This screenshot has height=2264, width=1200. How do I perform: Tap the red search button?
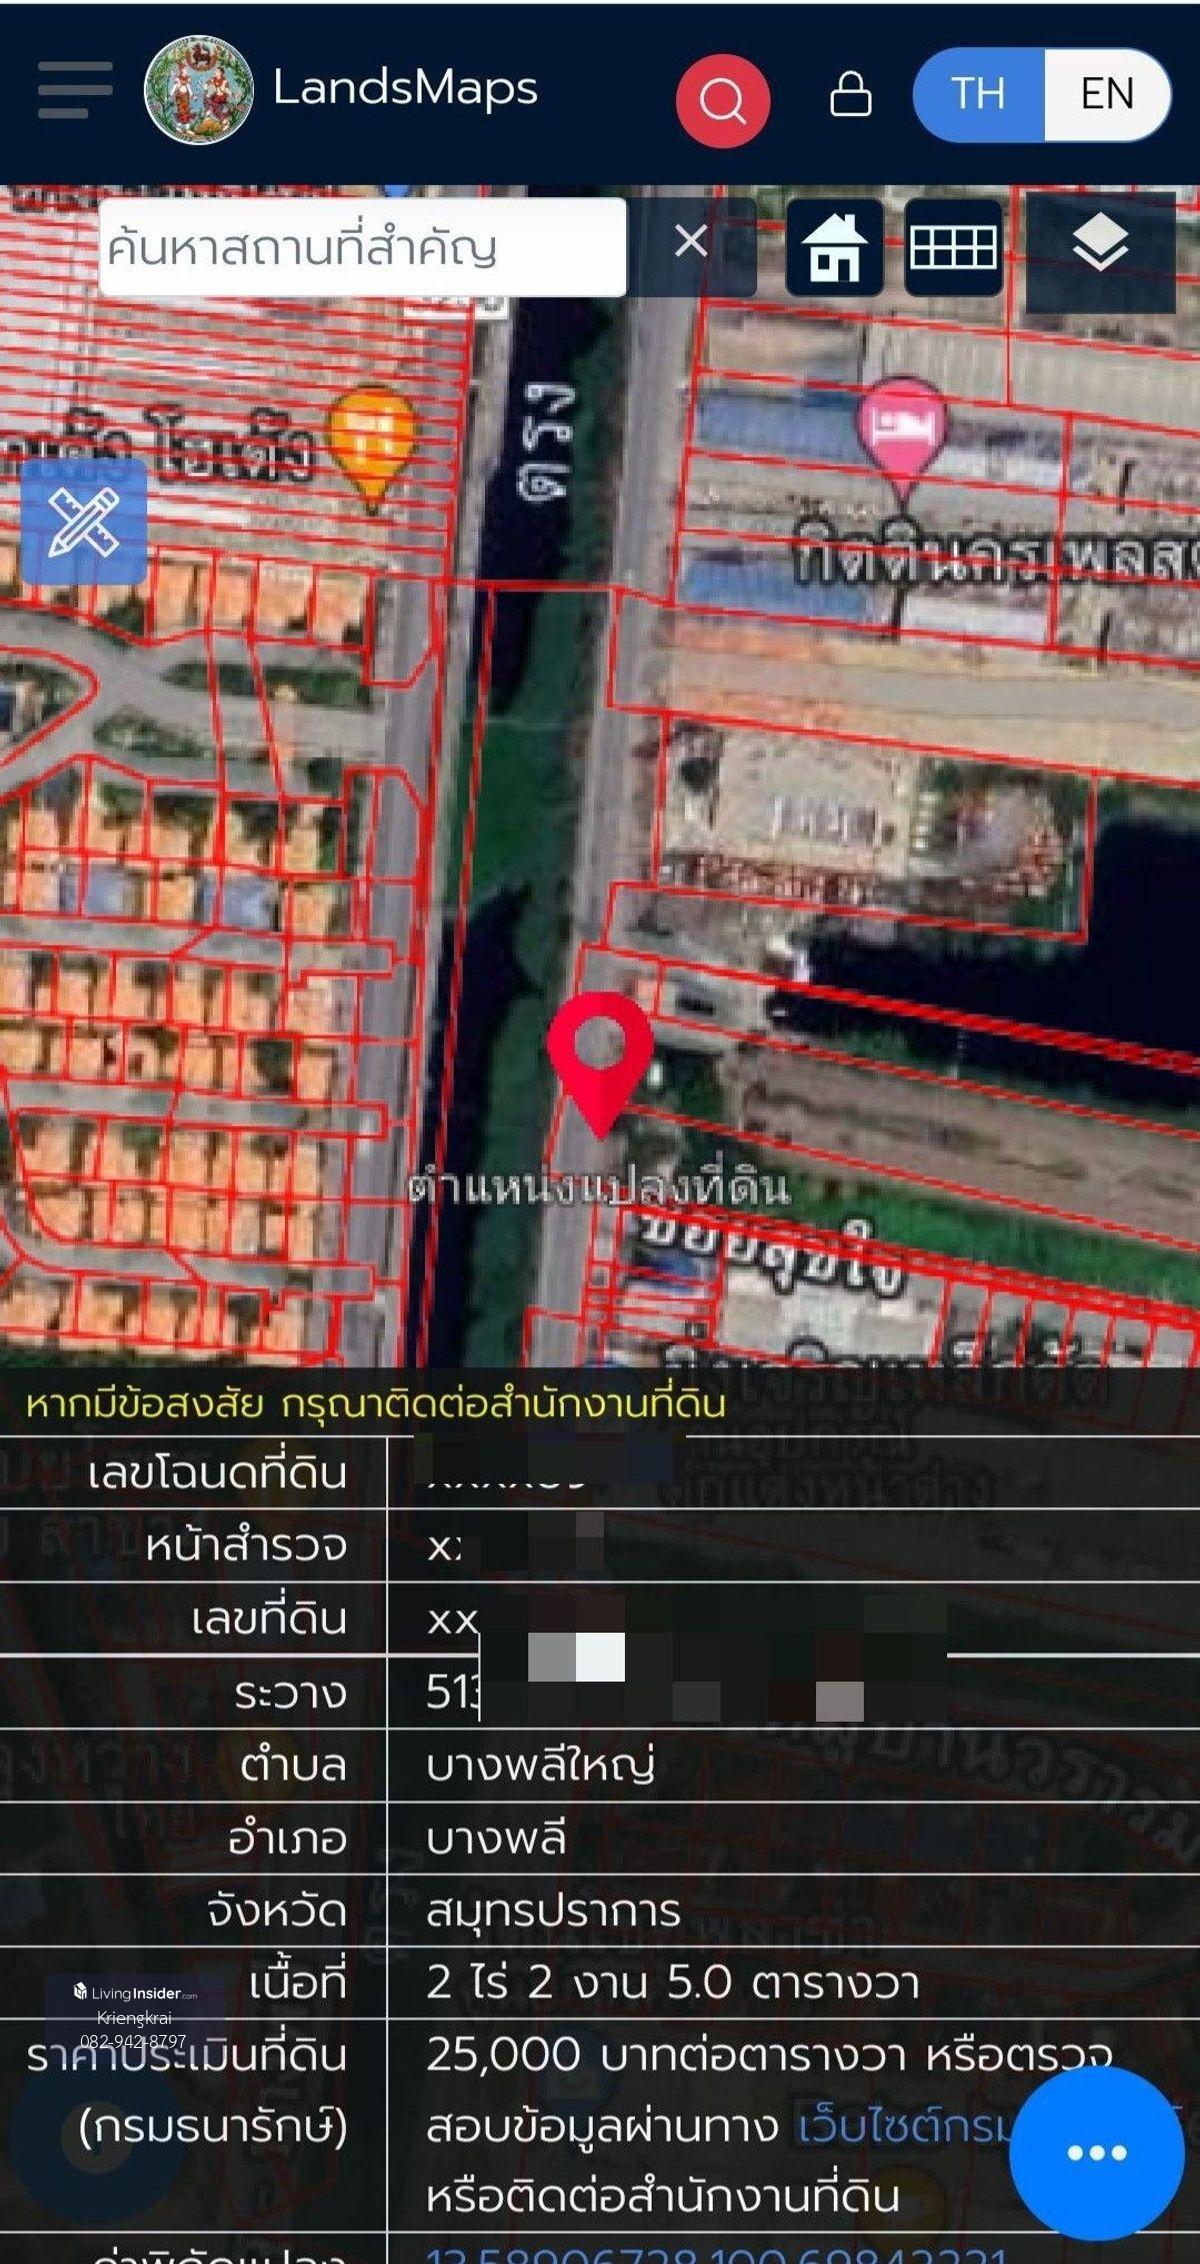tap(722, 100)
